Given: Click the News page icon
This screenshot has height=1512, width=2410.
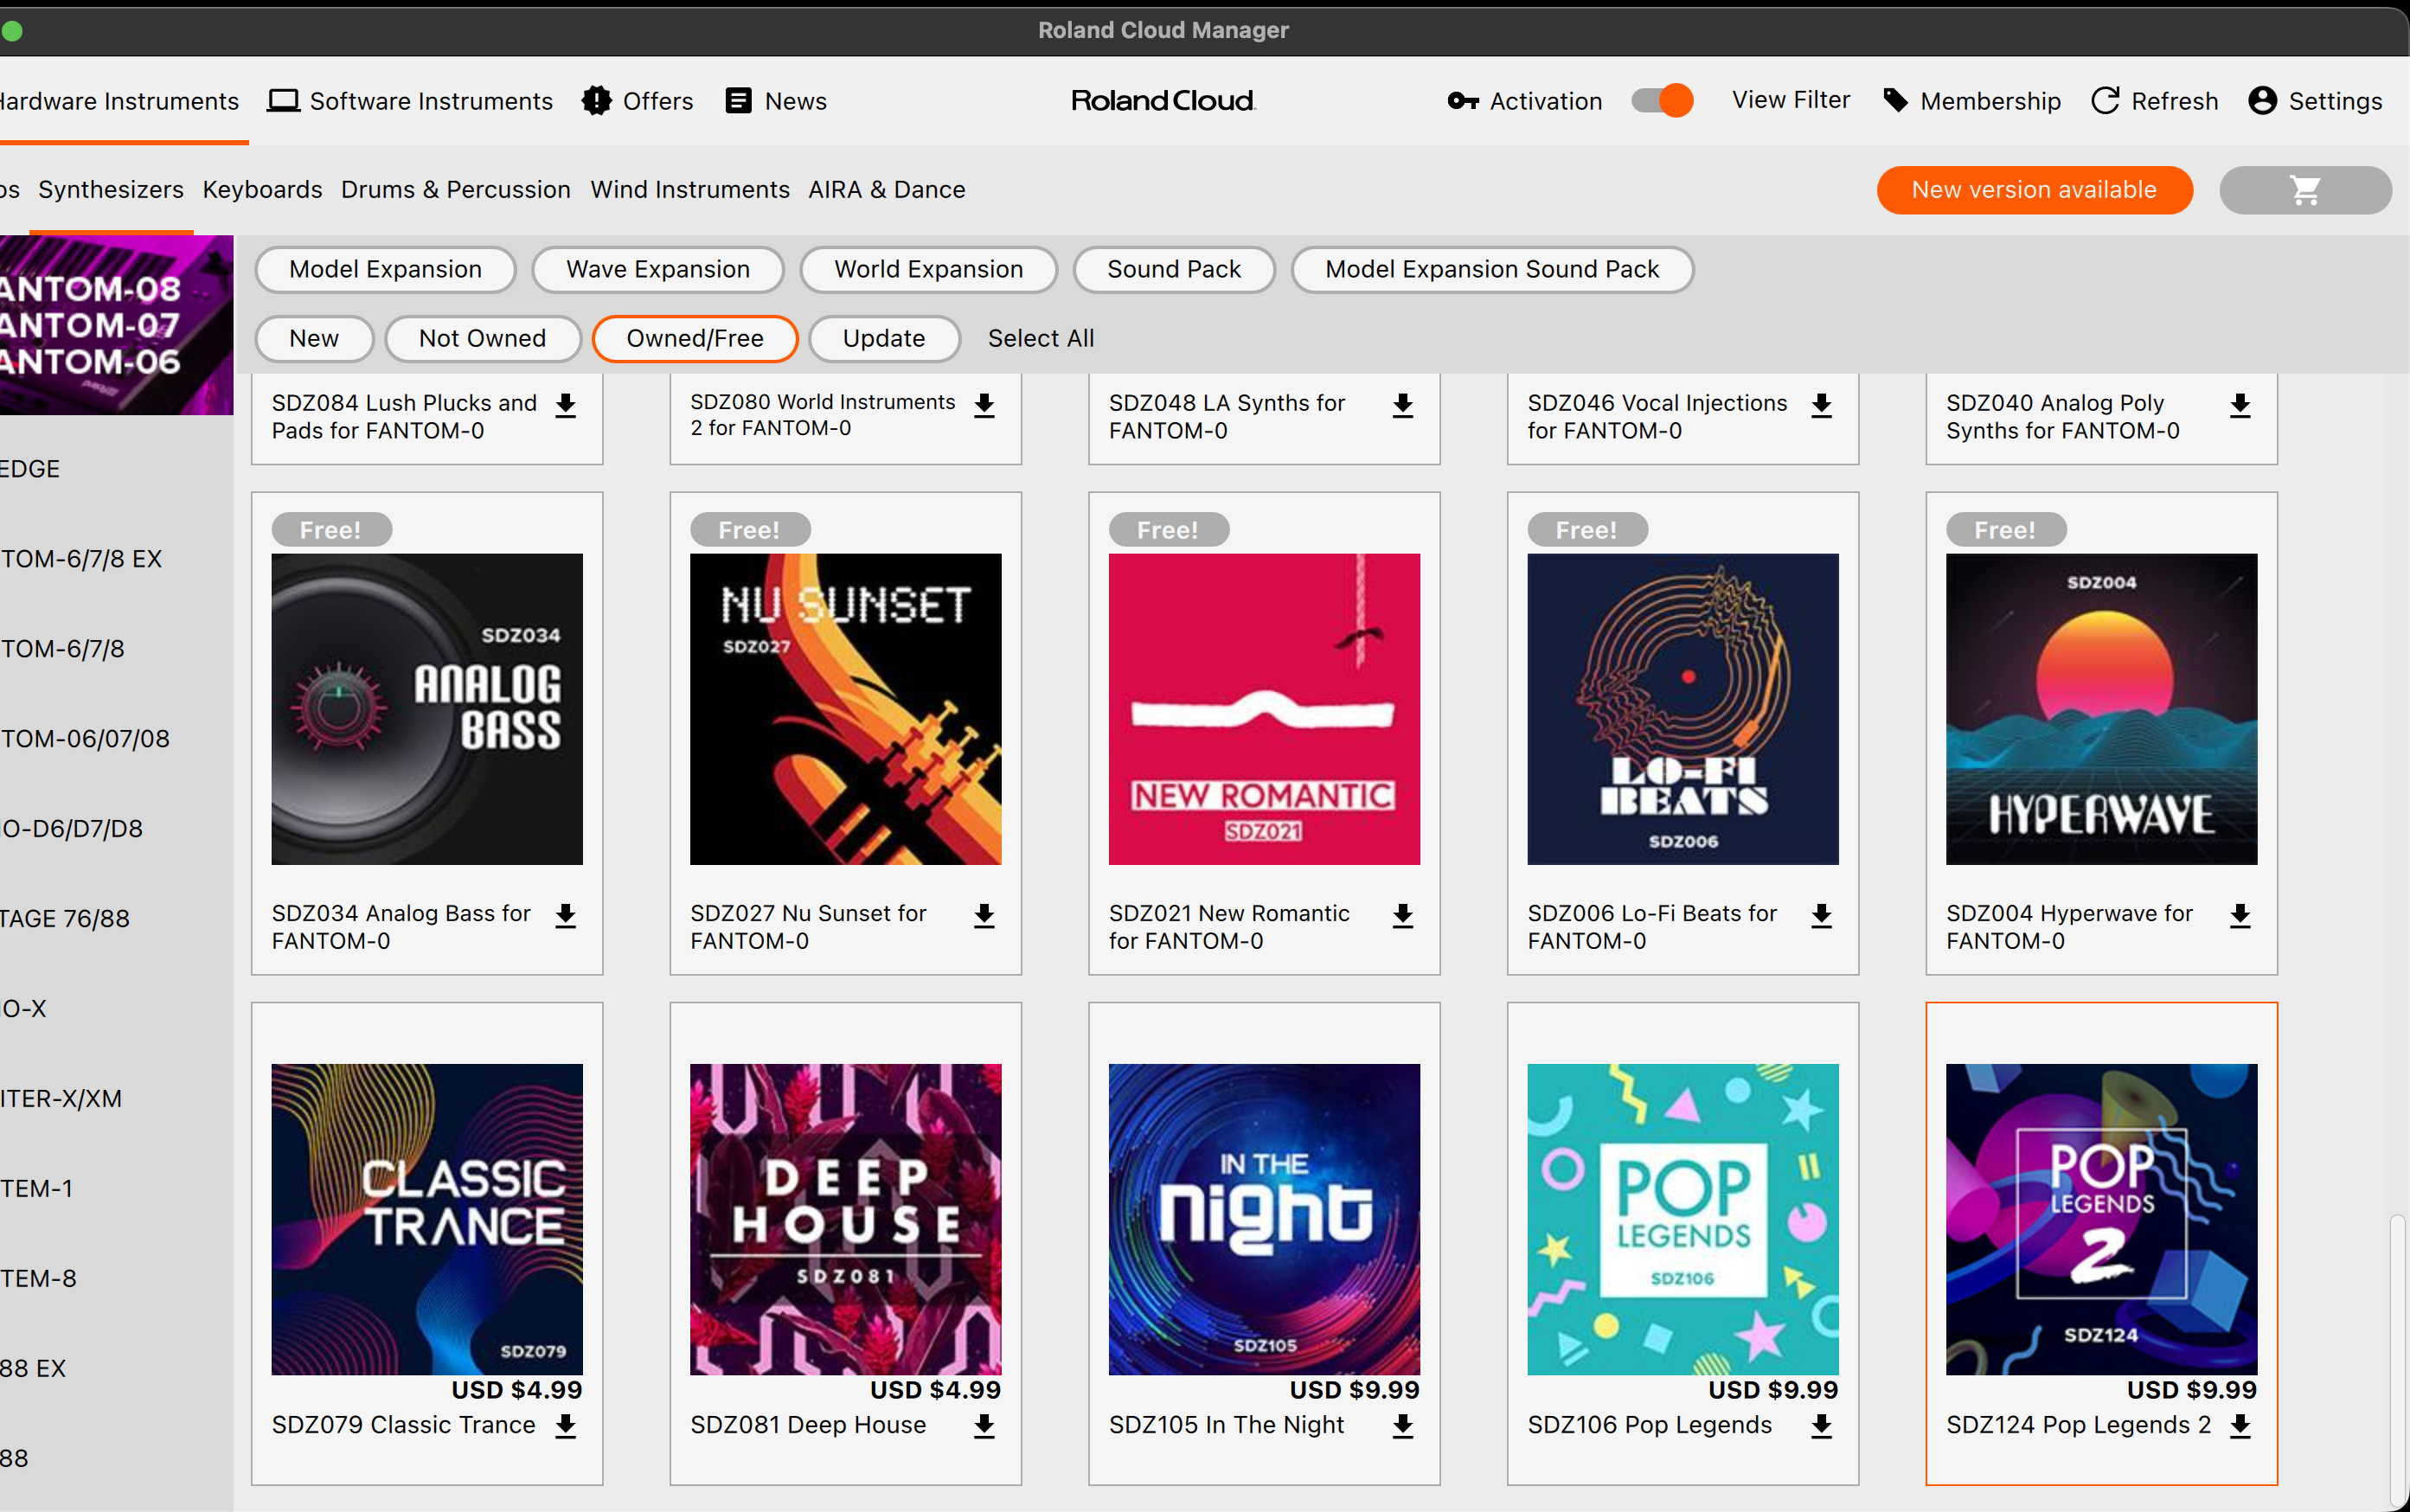Looking at the screenshot, I should [x=738, y=100].
